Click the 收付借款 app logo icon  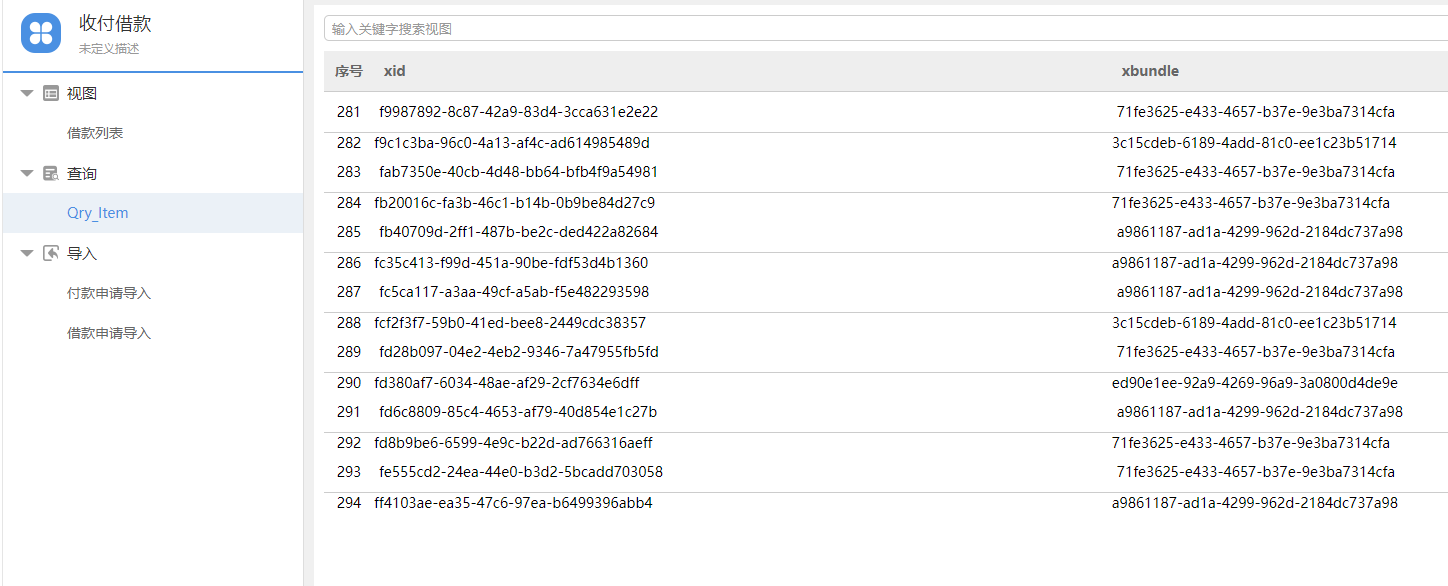point(41,33)
